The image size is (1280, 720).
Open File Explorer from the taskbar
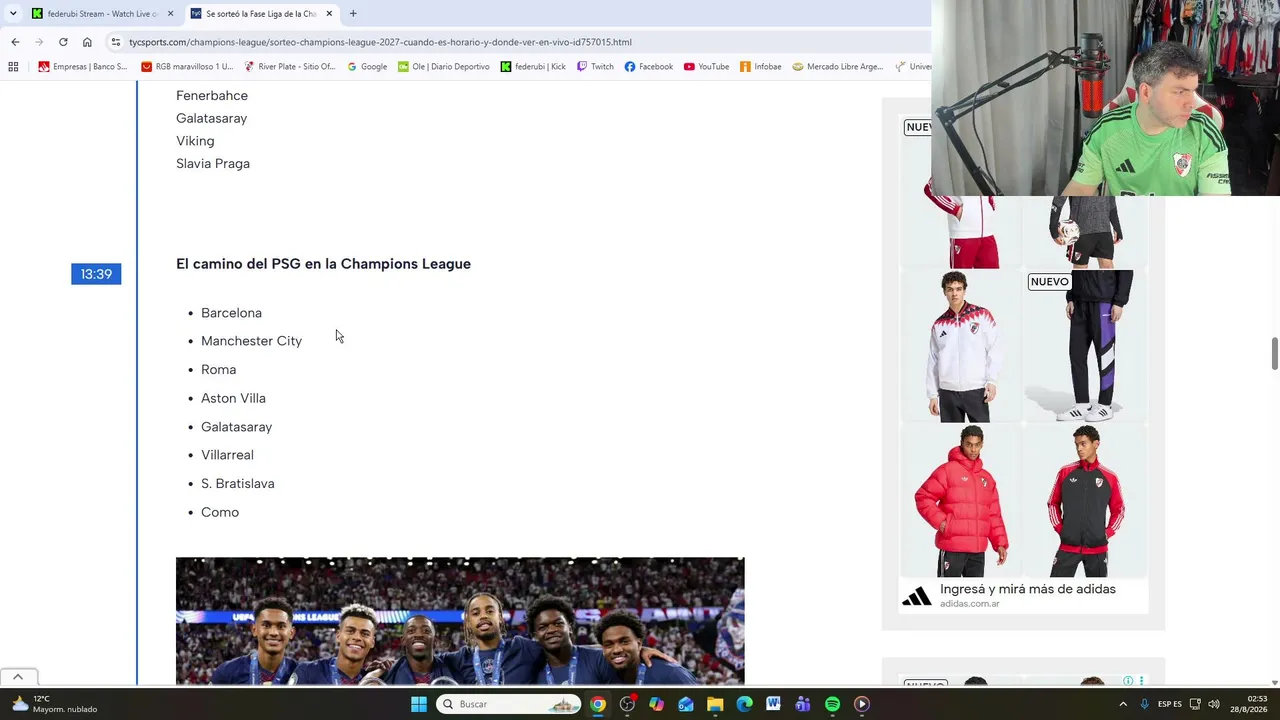715,704
